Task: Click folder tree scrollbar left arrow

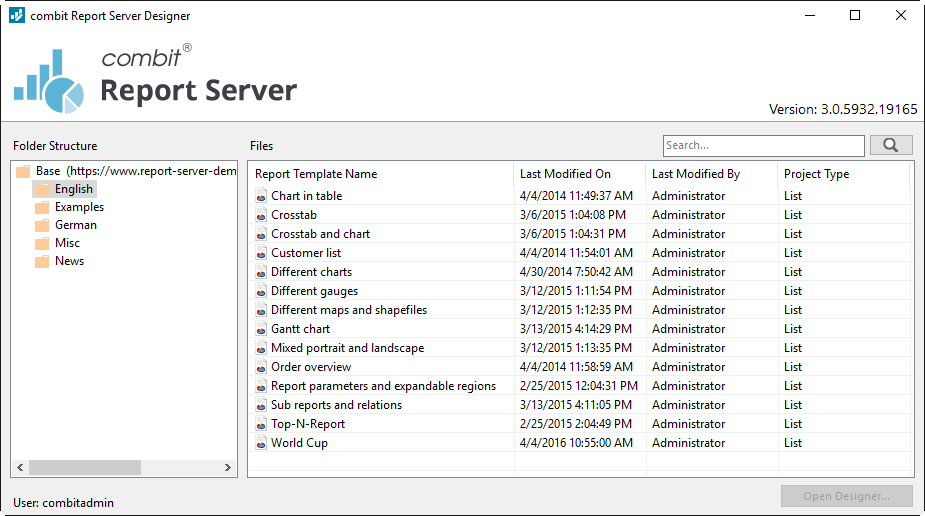Action: [x=20, y=468]
